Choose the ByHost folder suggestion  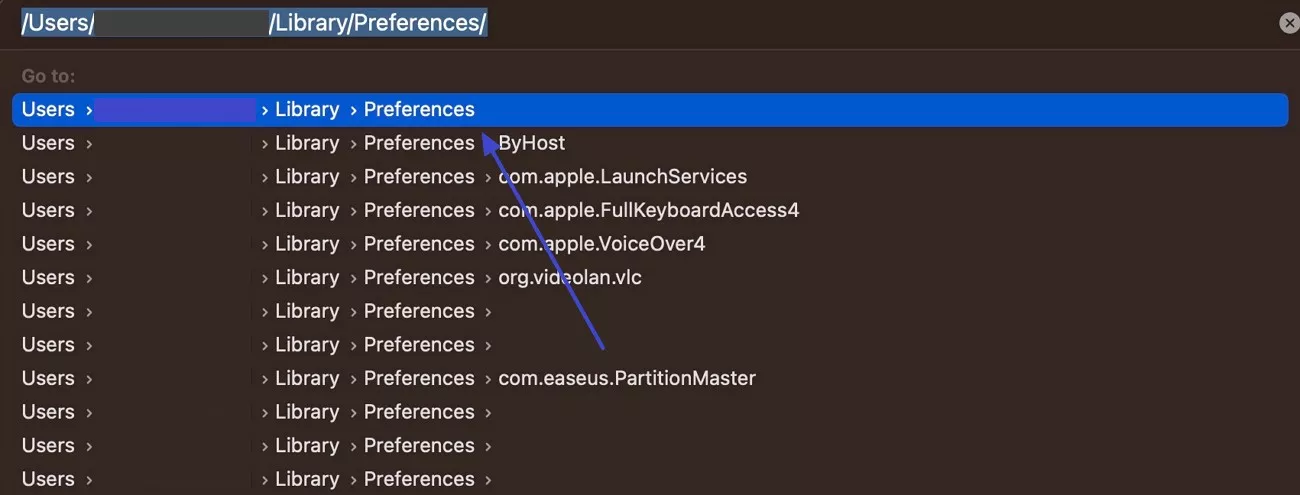[531, 143]
